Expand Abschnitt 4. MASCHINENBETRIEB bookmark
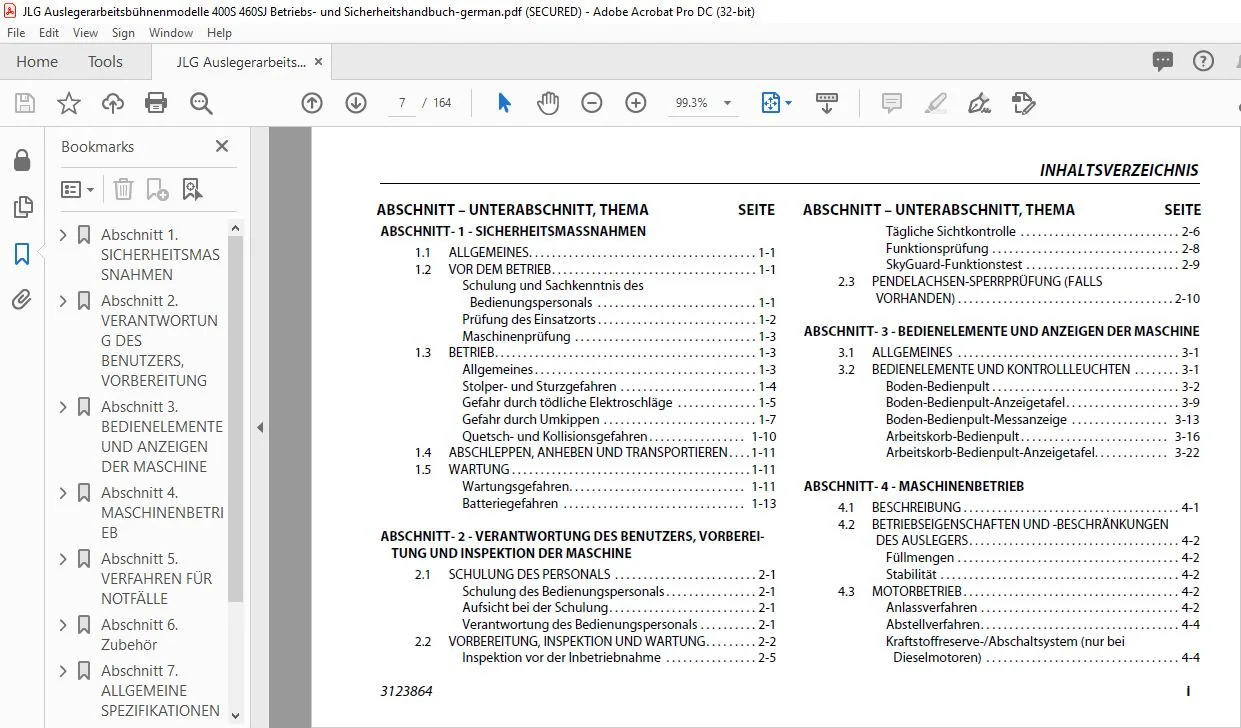The width and height of the screenshot is (1241, 728). (x=64, y=493)
